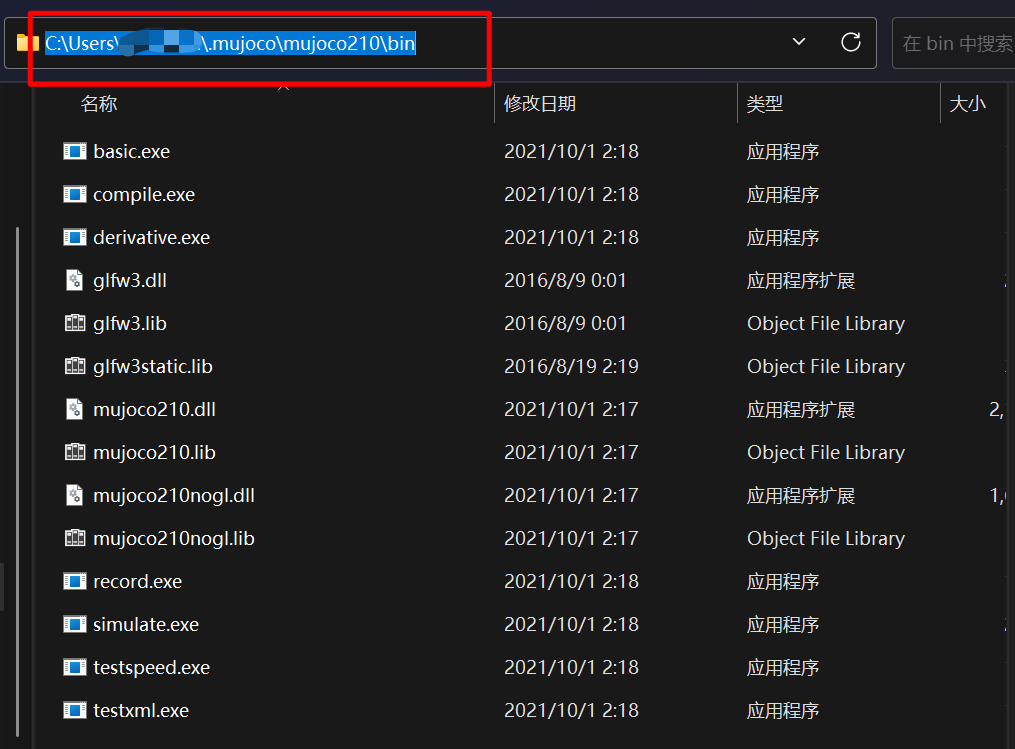
Task: Click the record.exe application icon
Action: [75, 581]
